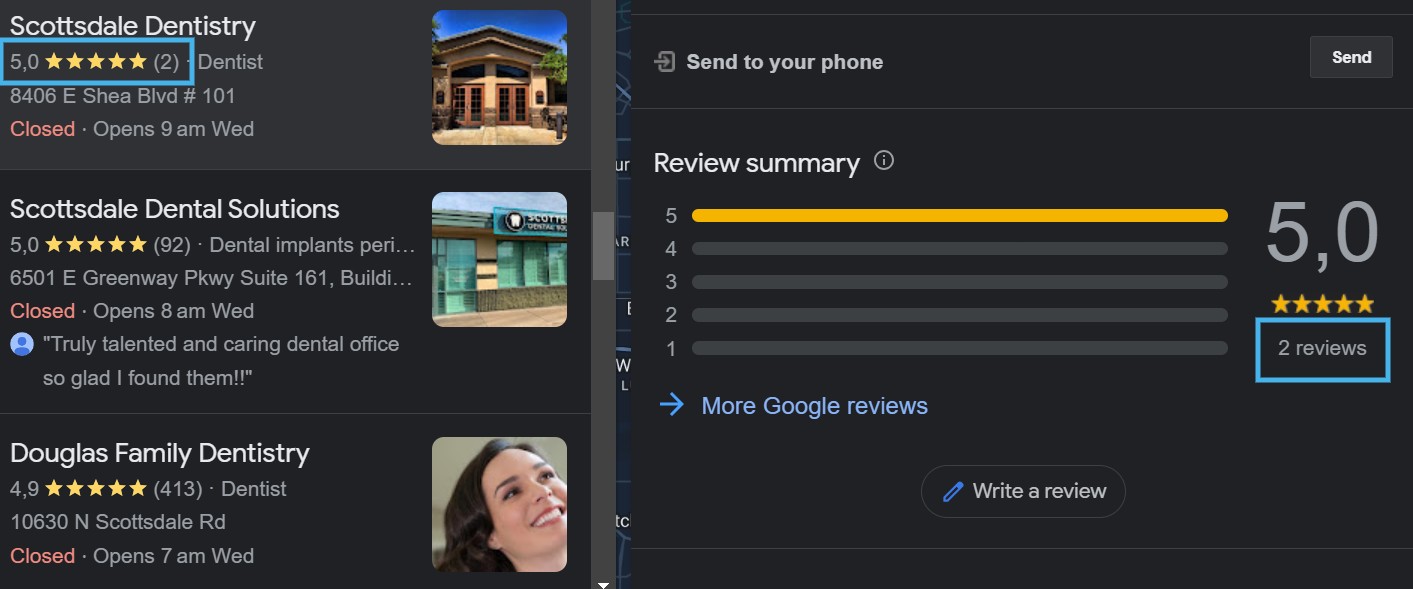Open Scottsdale Dental Solutions listing title
This screenshot has height=589, width=1413.
175,209
